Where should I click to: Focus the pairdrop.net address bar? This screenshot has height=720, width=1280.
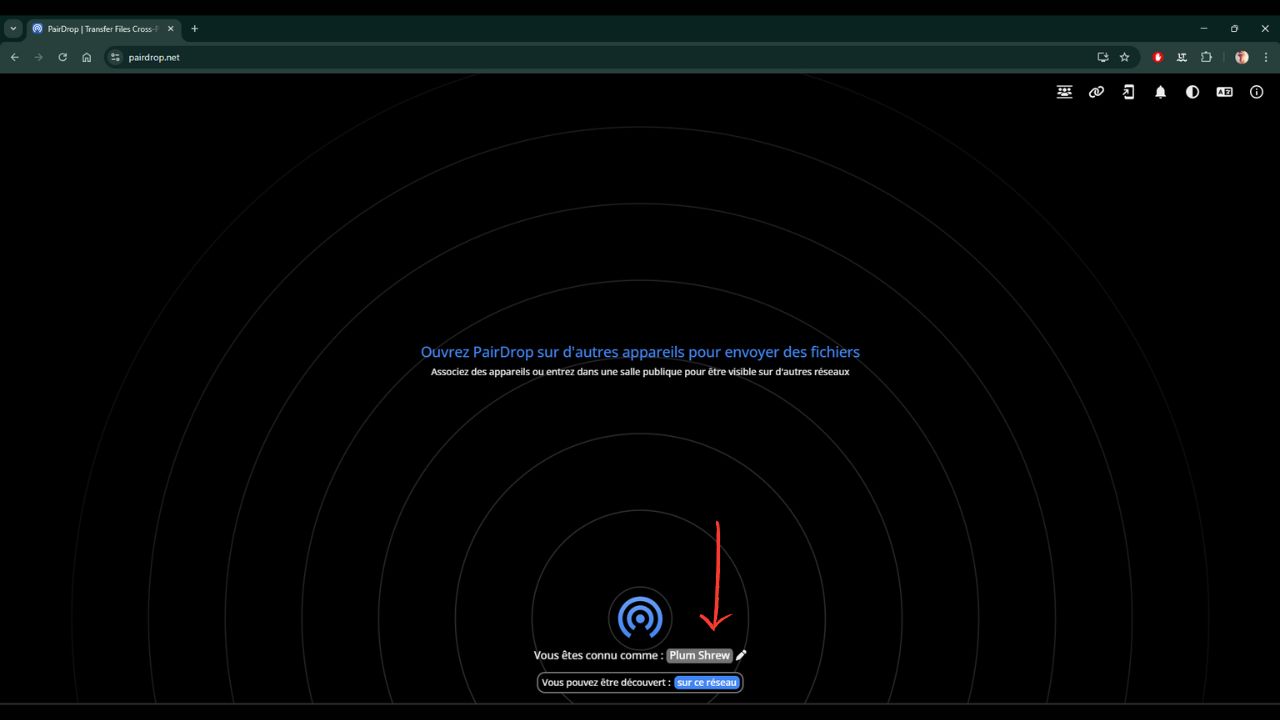click(620, 57)
